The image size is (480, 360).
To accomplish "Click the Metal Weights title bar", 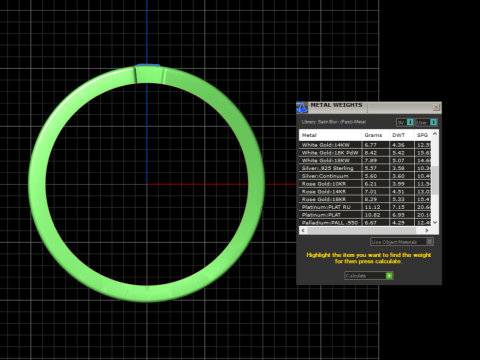I will coord(369,107).
